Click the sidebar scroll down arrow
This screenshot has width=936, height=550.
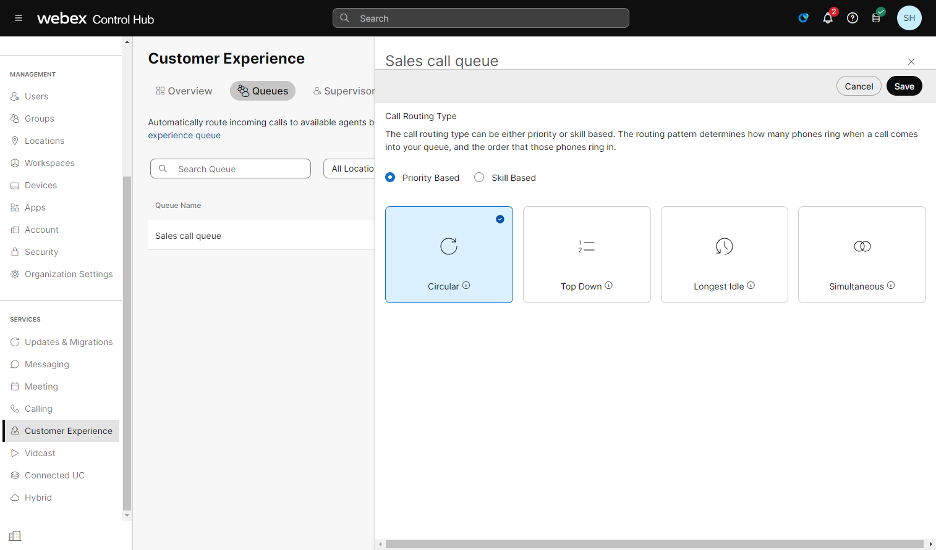click(127, 515)
